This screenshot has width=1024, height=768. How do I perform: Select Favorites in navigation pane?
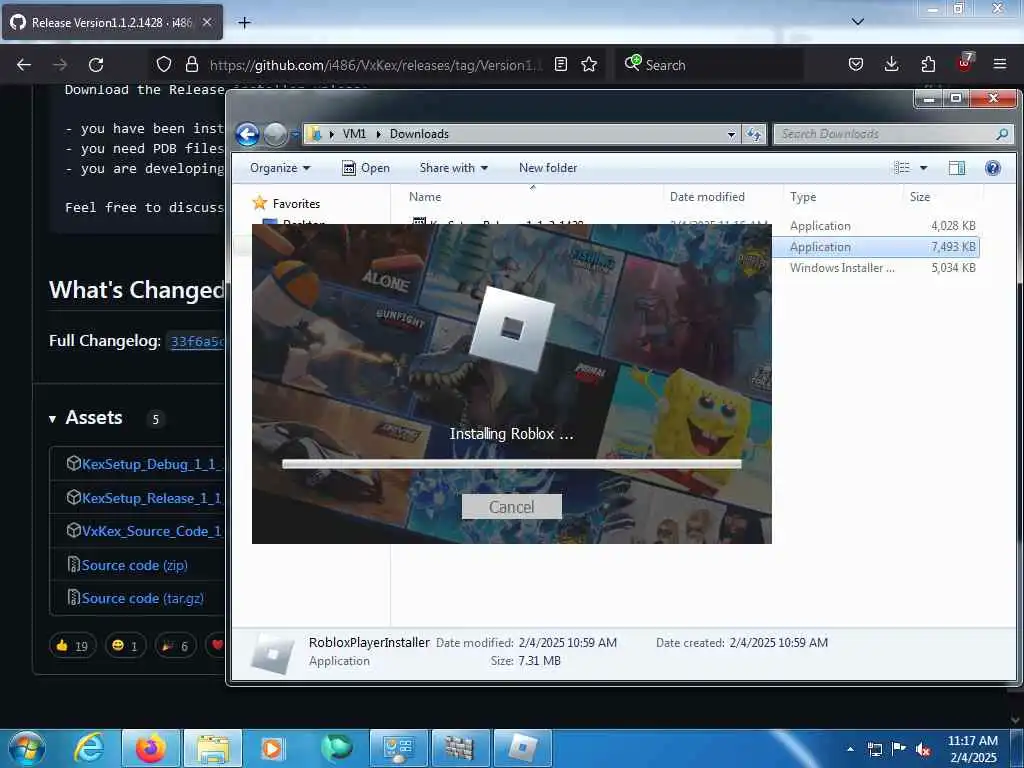point(296,204)
